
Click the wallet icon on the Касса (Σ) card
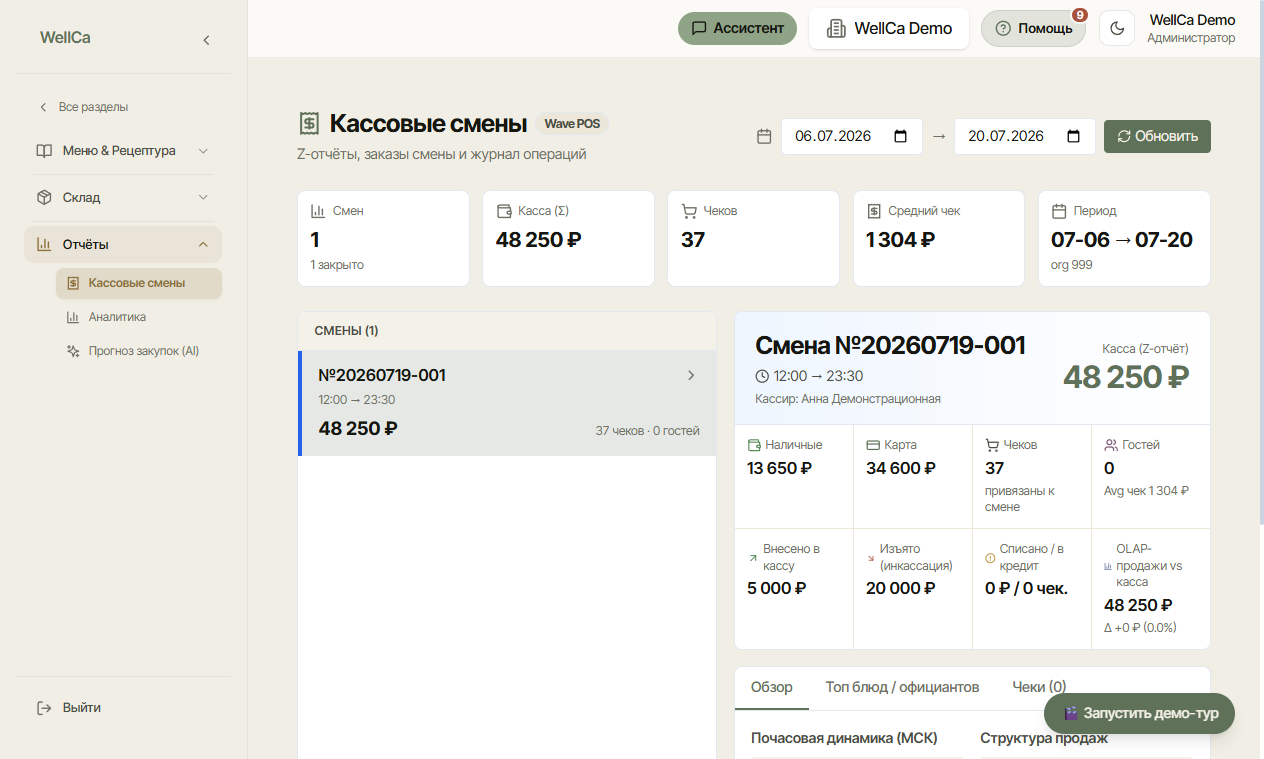click(x=504, y=211)
